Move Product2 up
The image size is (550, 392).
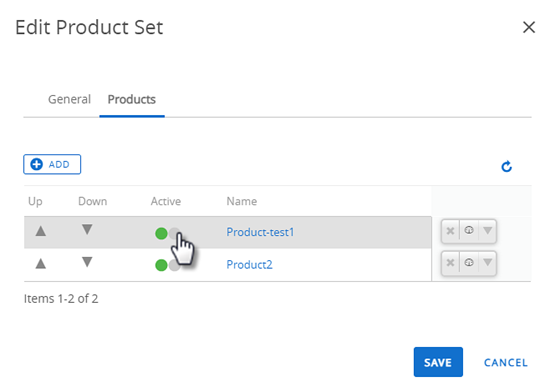(41, 263)
